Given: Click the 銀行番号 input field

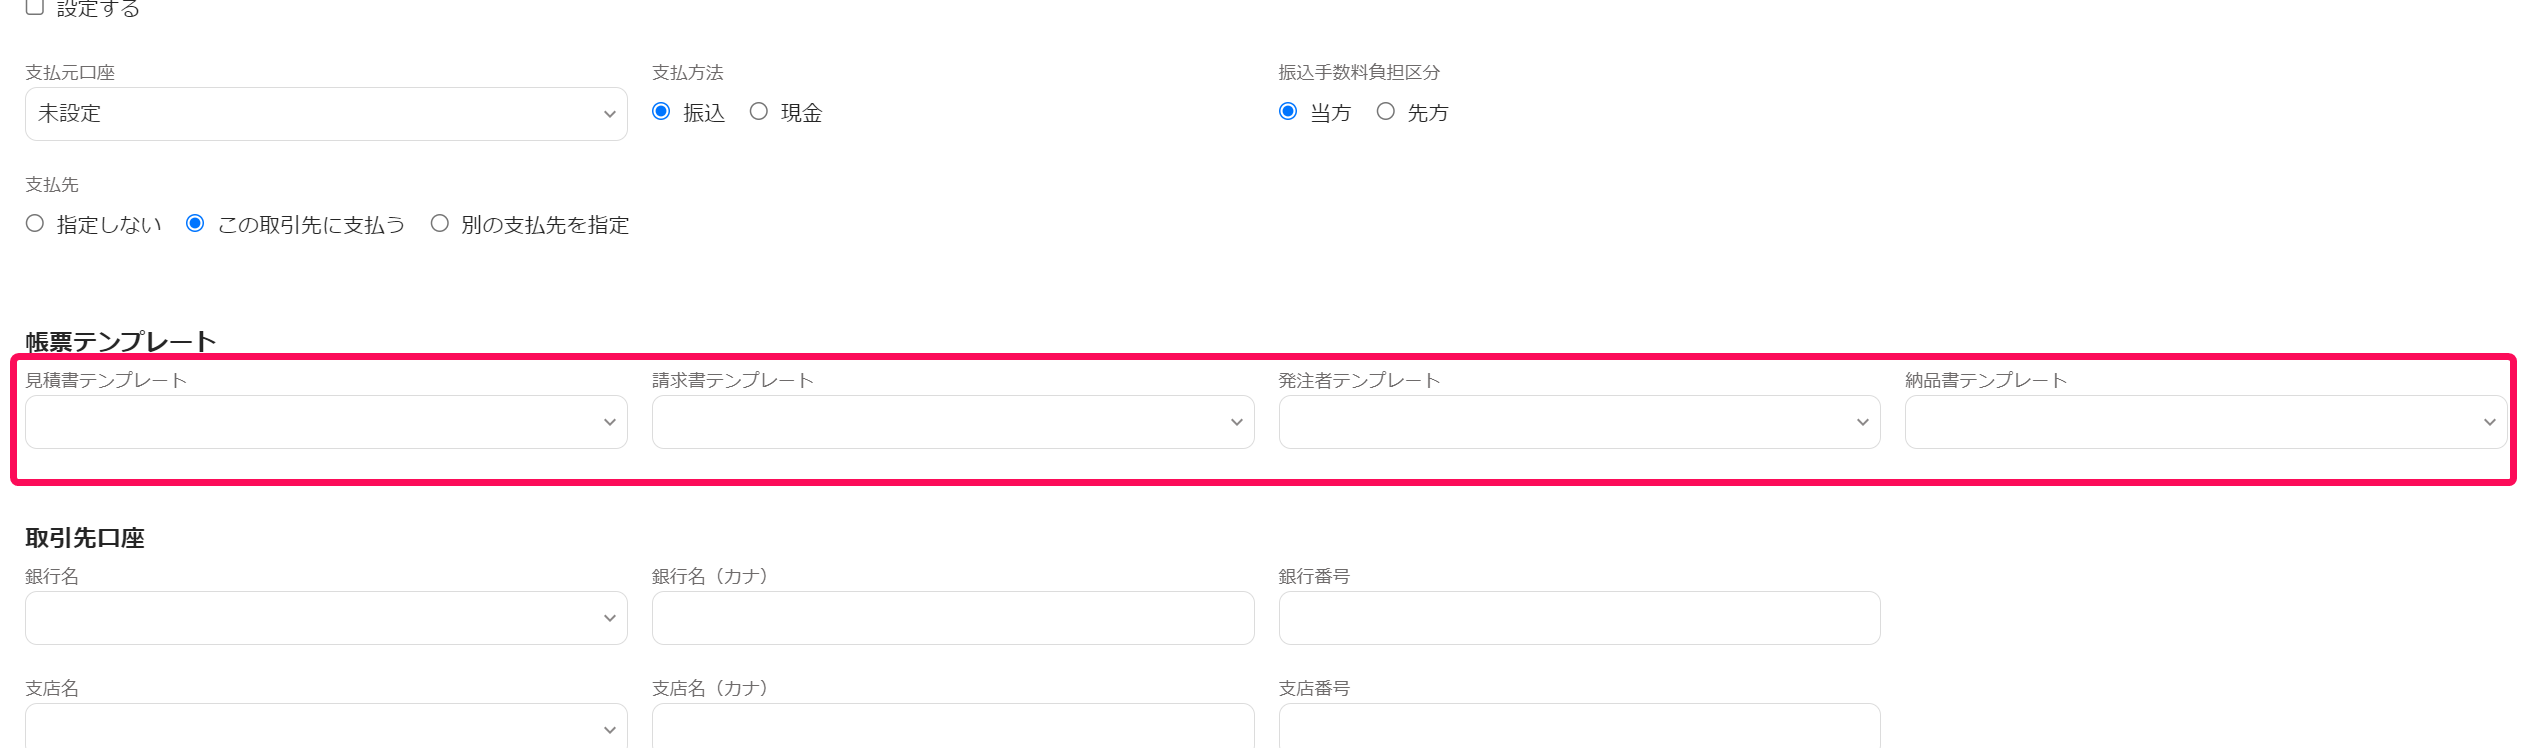Looking at the screenshot, I should [1580, 618].
